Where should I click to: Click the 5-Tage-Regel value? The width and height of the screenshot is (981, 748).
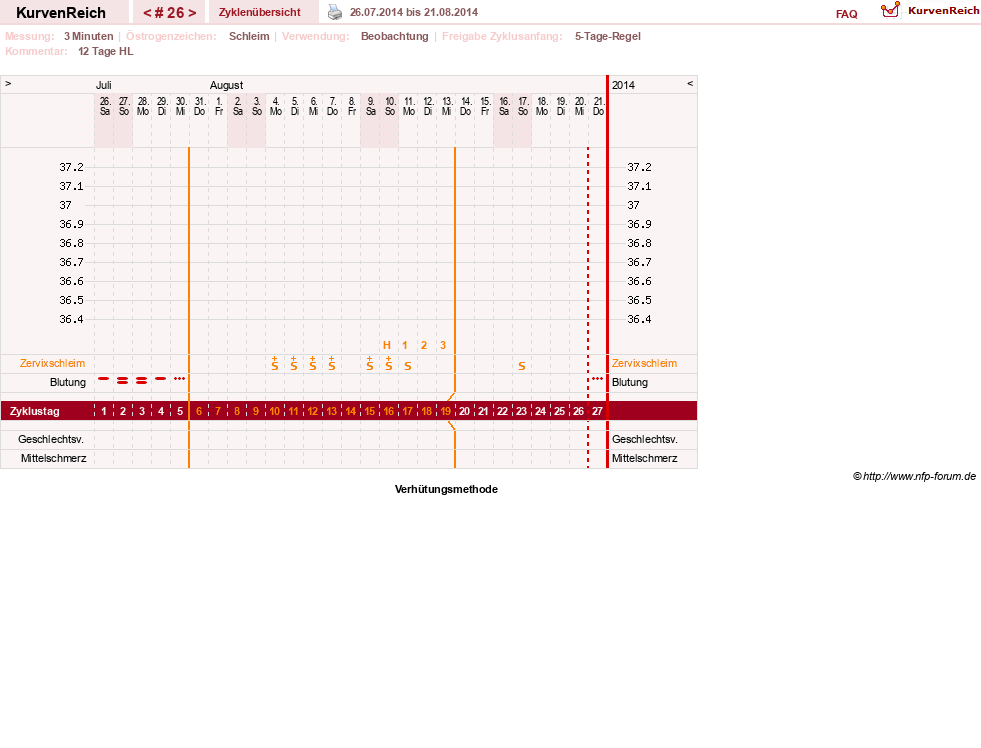[607, 36]
